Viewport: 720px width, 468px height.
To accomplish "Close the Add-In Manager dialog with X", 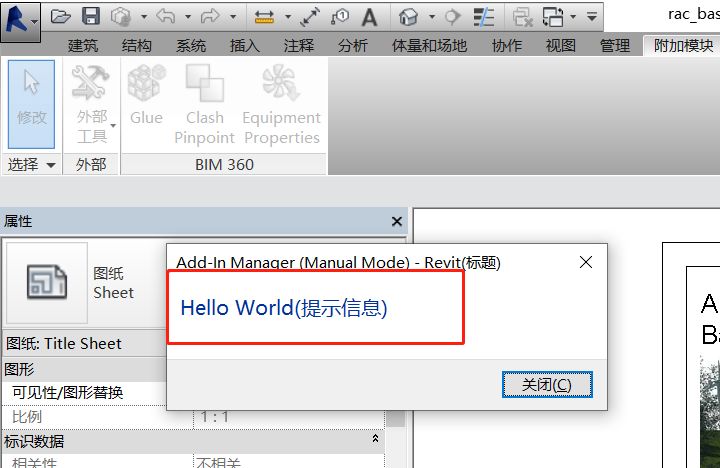I will coord(585,262).
